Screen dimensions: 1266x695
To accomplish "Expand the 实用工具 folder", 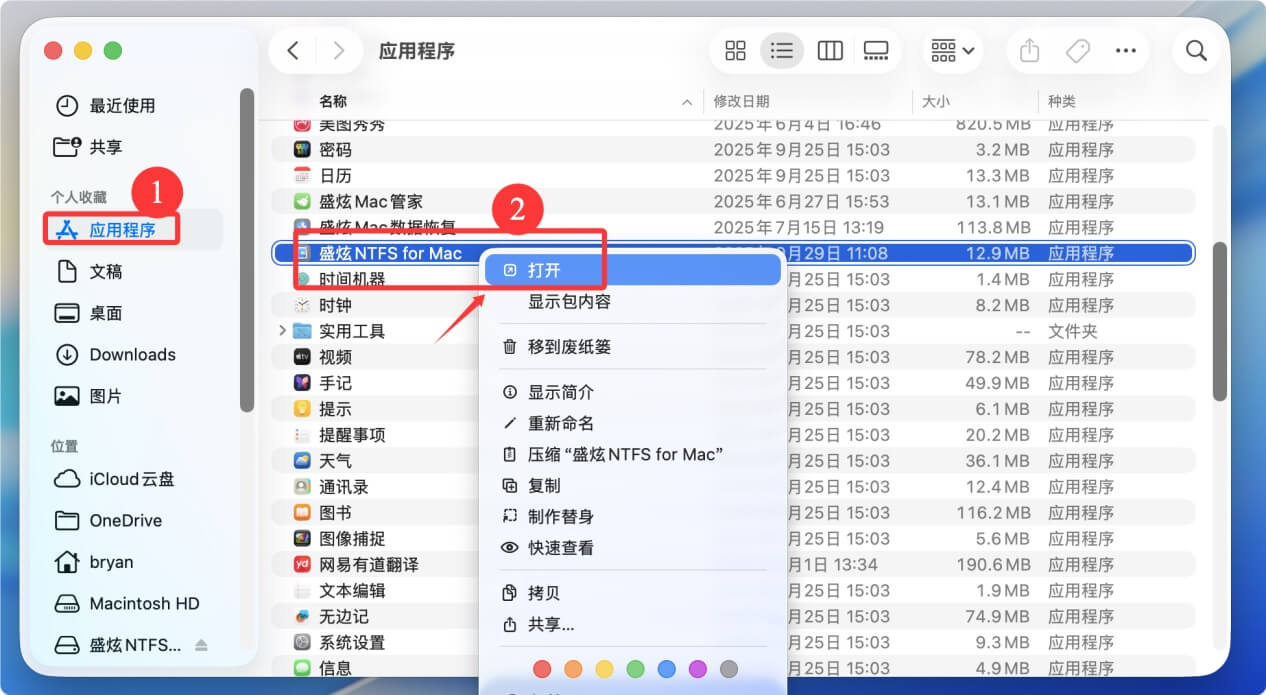I will [282, 330].
